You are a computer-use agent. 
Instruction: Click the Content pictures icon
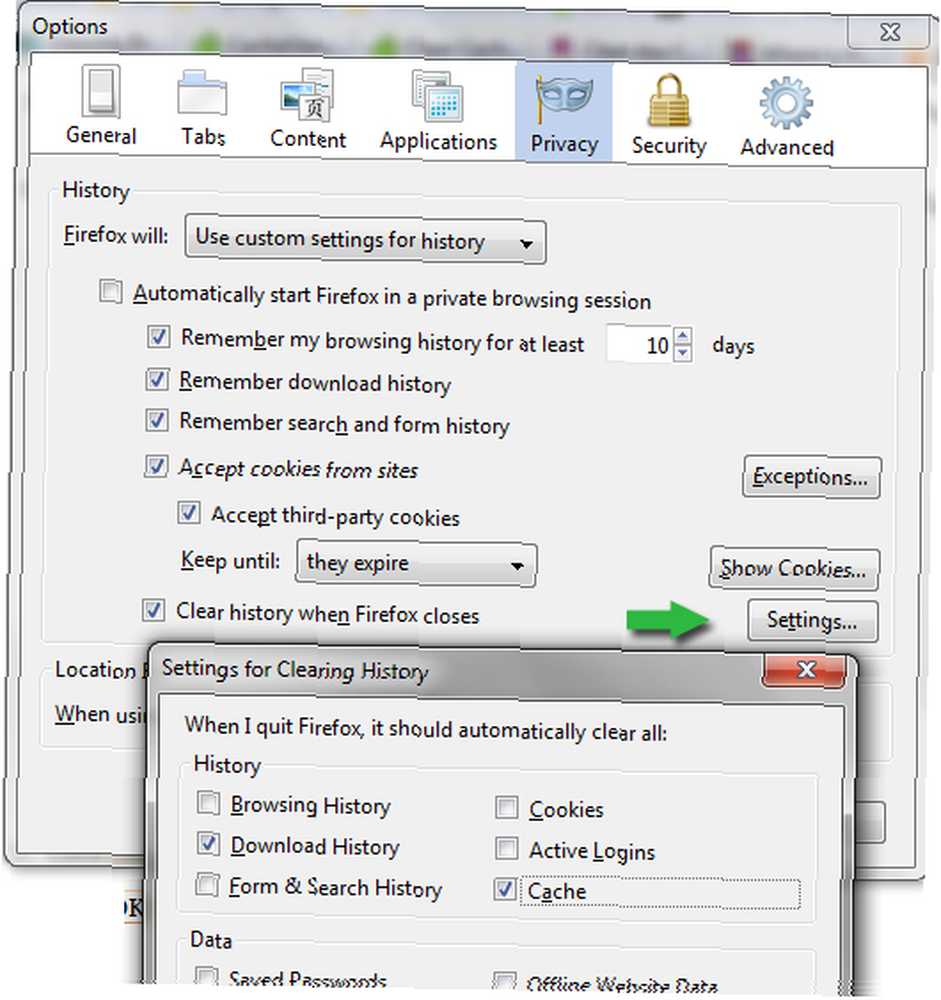[x=307, y=96]
